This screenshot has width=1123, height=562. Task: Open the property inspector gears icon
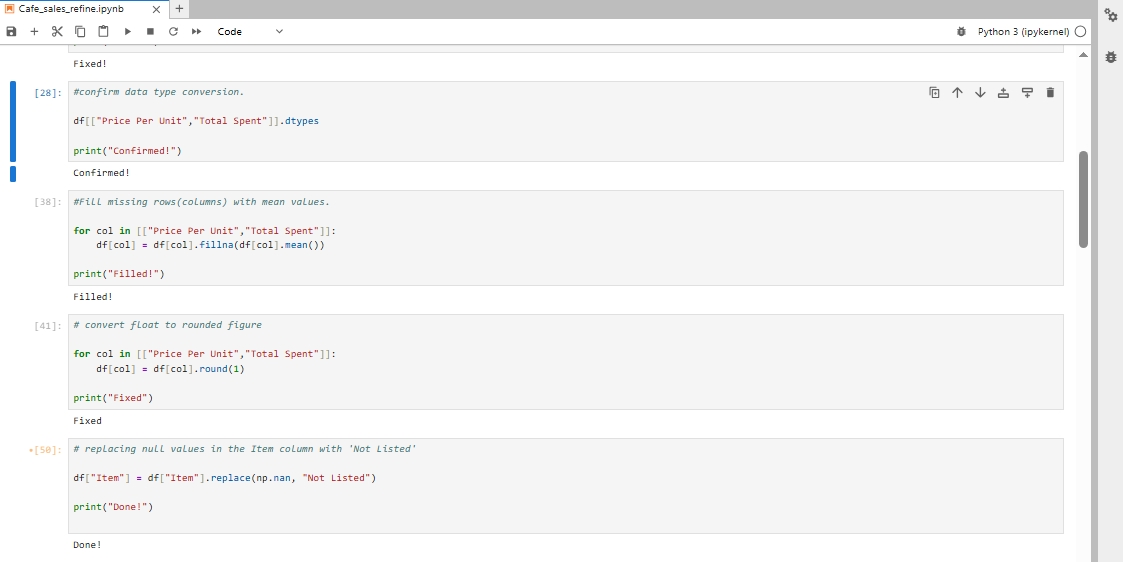pyautogui.click(x=1111, y=14)
